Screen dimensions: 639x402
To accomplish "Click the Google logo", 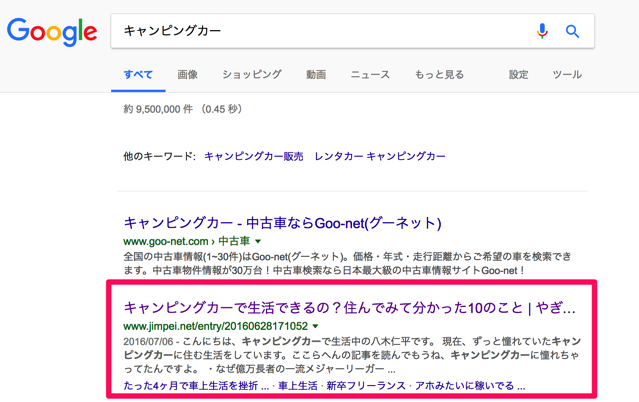I will (52, 31).
